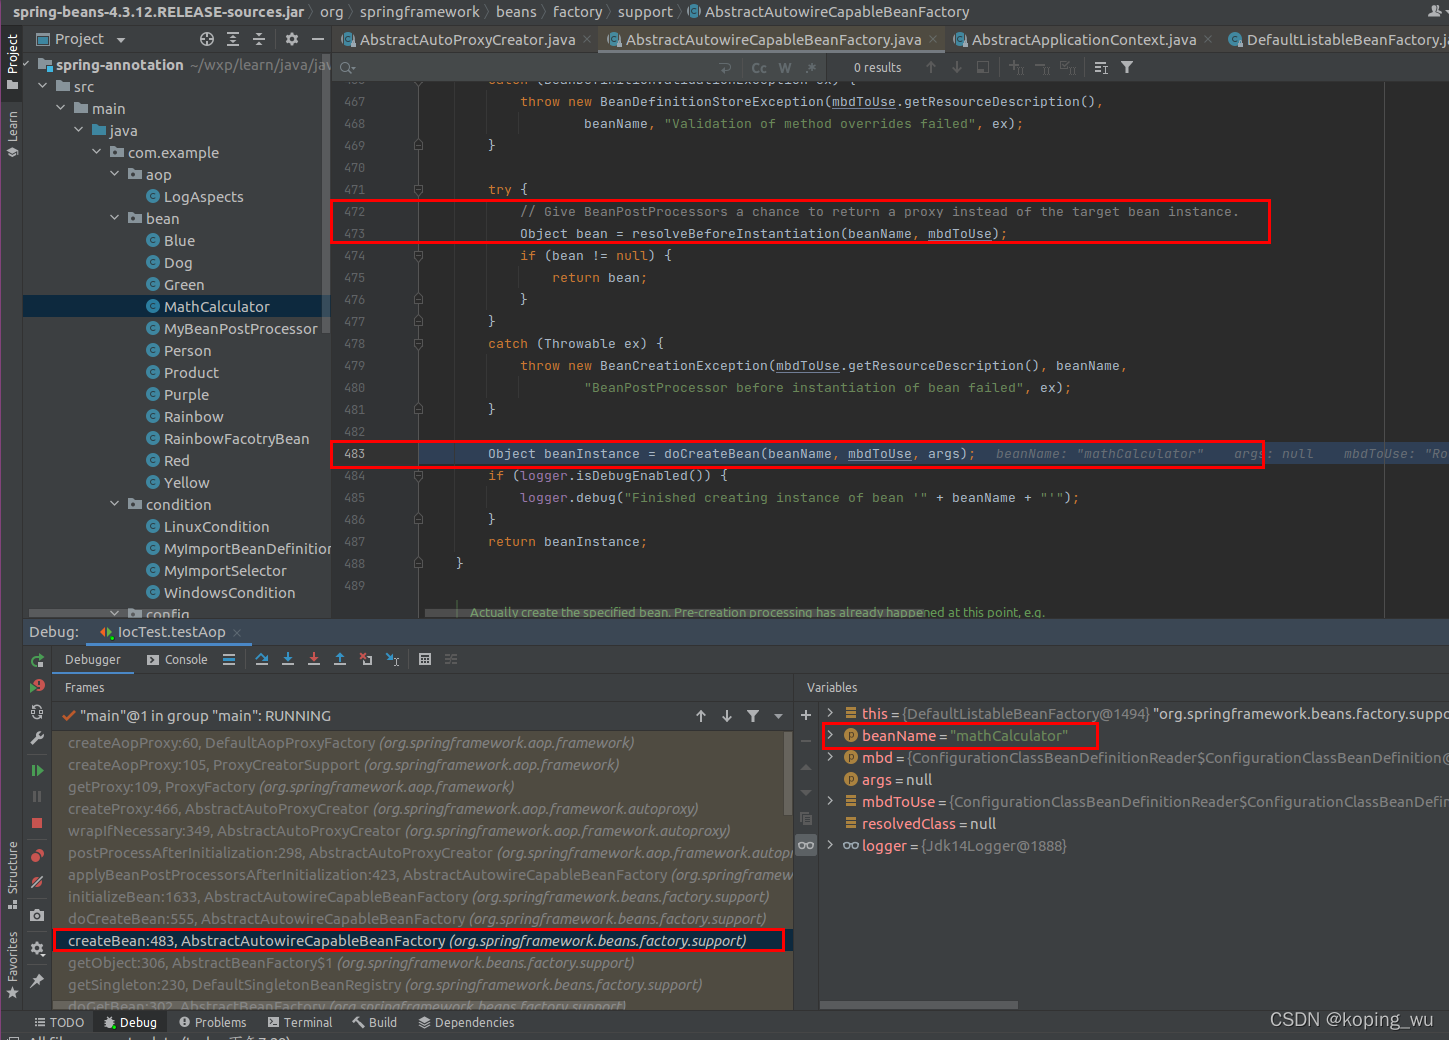Click Step Out up arrow icon
This screenshot has width=1449, height=1040.
pyautogui.click(x=340, y=659)
